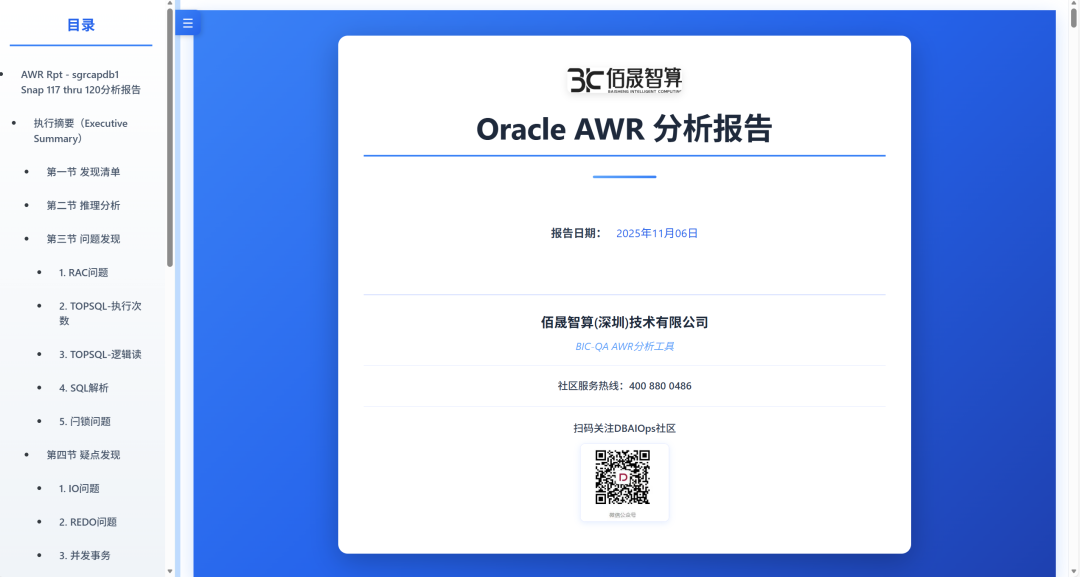This screenshot has width=1080, height=577.
Task: Open 4. SQL解析 entry
Action: click(x=83, y=388)
